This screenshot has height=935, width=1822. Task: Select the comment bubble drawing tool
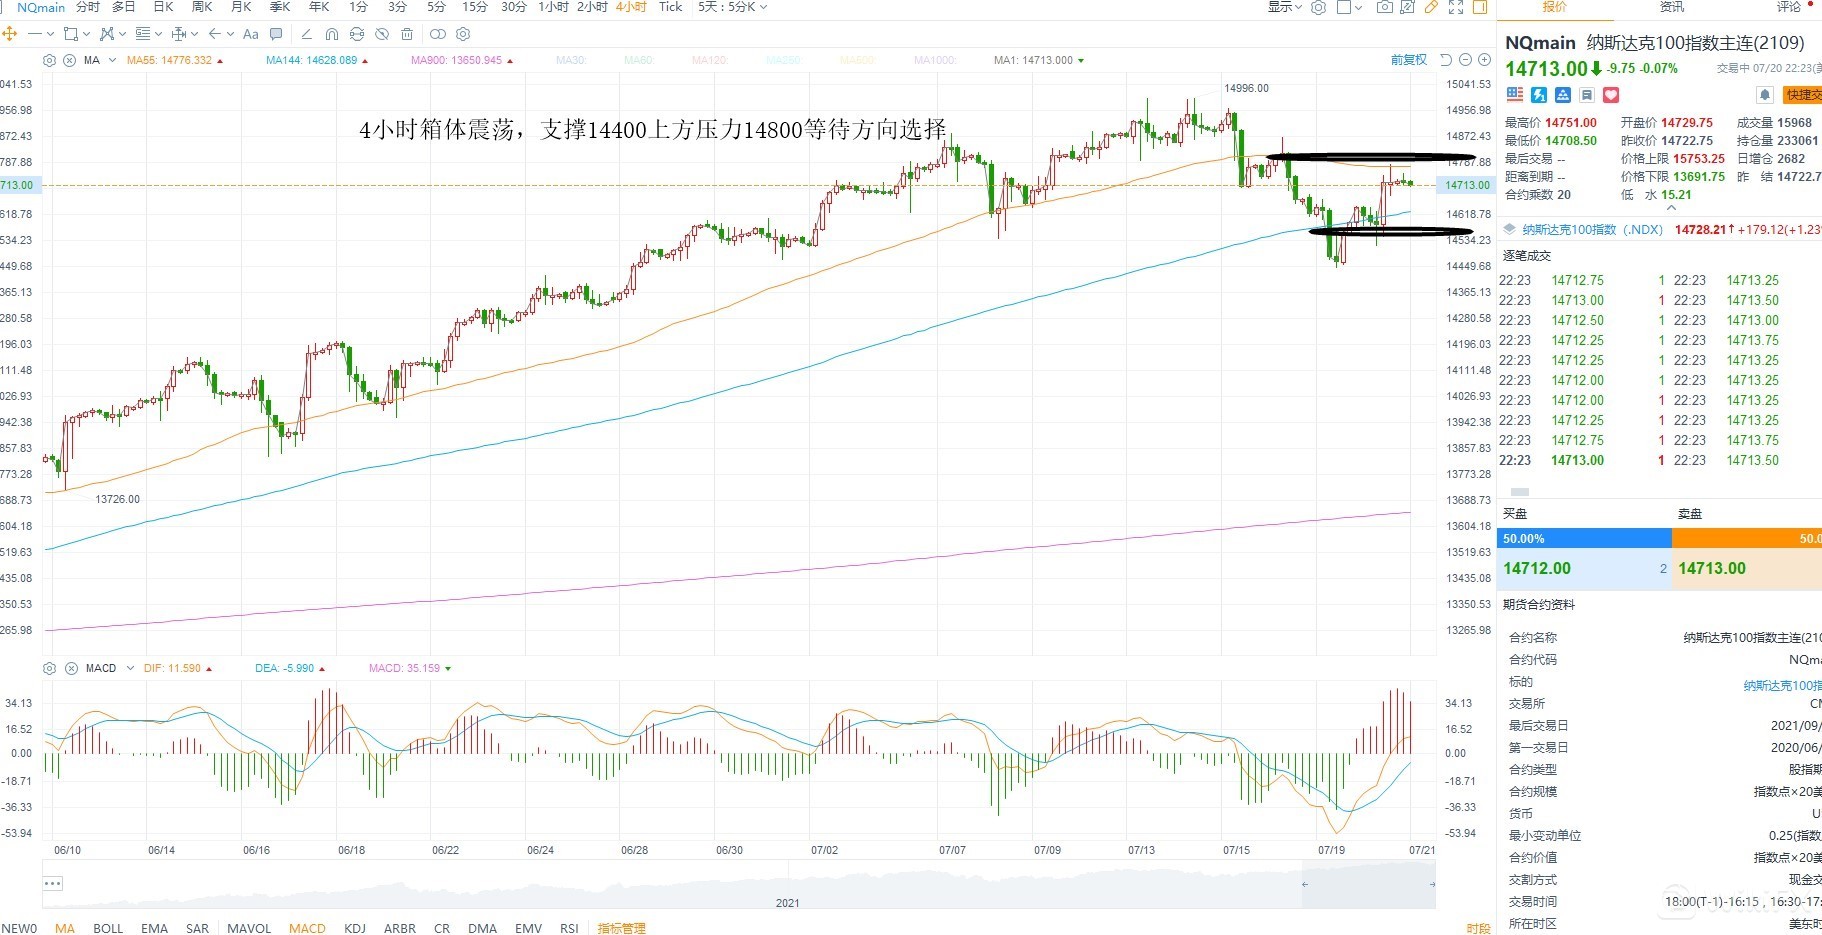[x=276, y=34]
